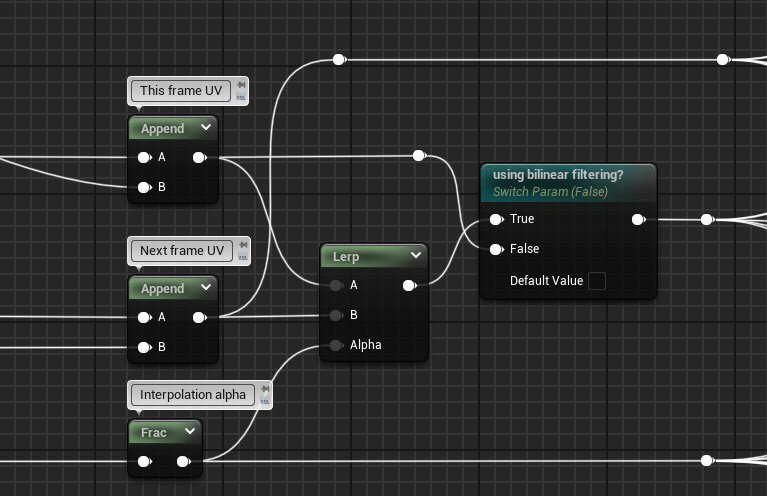Select the bottom right reroute node on Frac wire
Viewport: 767px width, 496px height.
coord(706,460)
